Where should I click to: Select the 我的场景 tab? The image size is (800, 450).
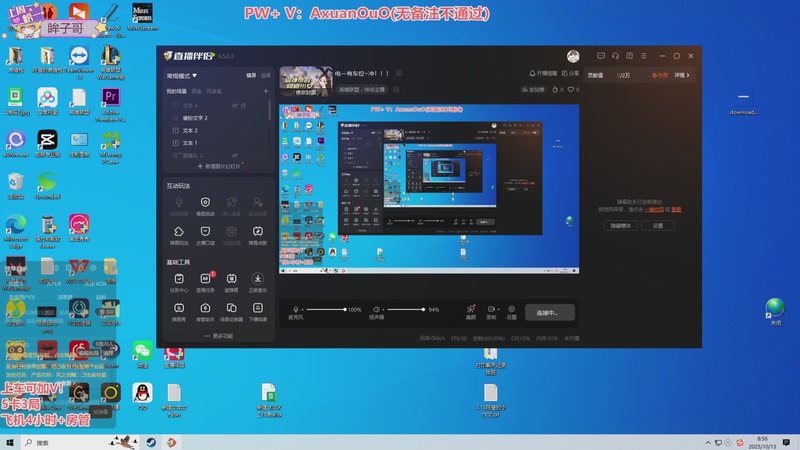[177, 91]
